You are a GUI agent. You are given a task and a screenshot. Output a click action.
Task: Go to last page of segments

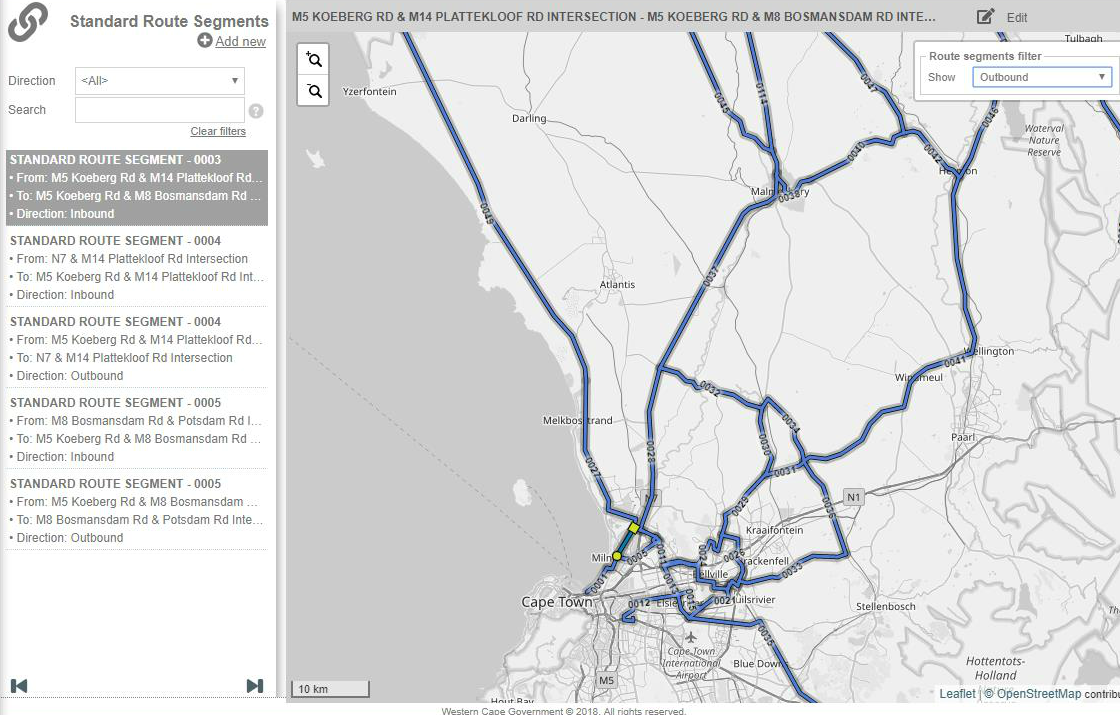click(255, 686)
